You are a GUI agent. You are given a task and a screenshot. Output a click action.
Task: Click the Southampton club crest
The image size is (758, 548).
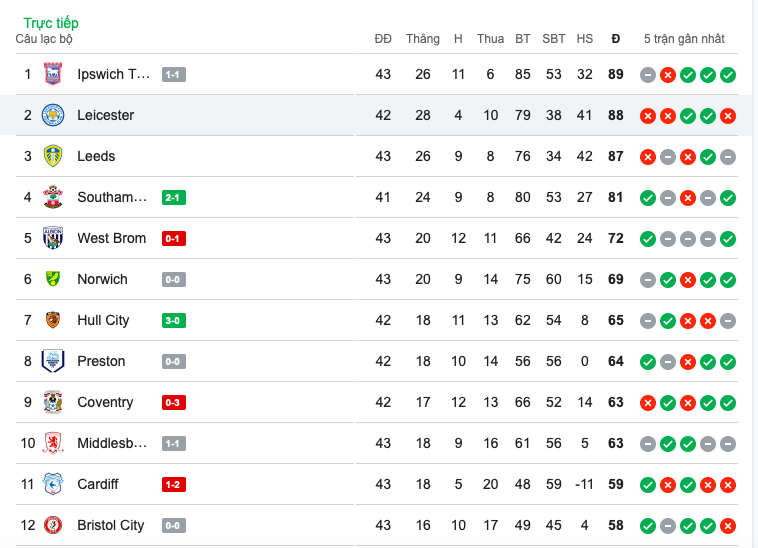(x=53, y=197)
